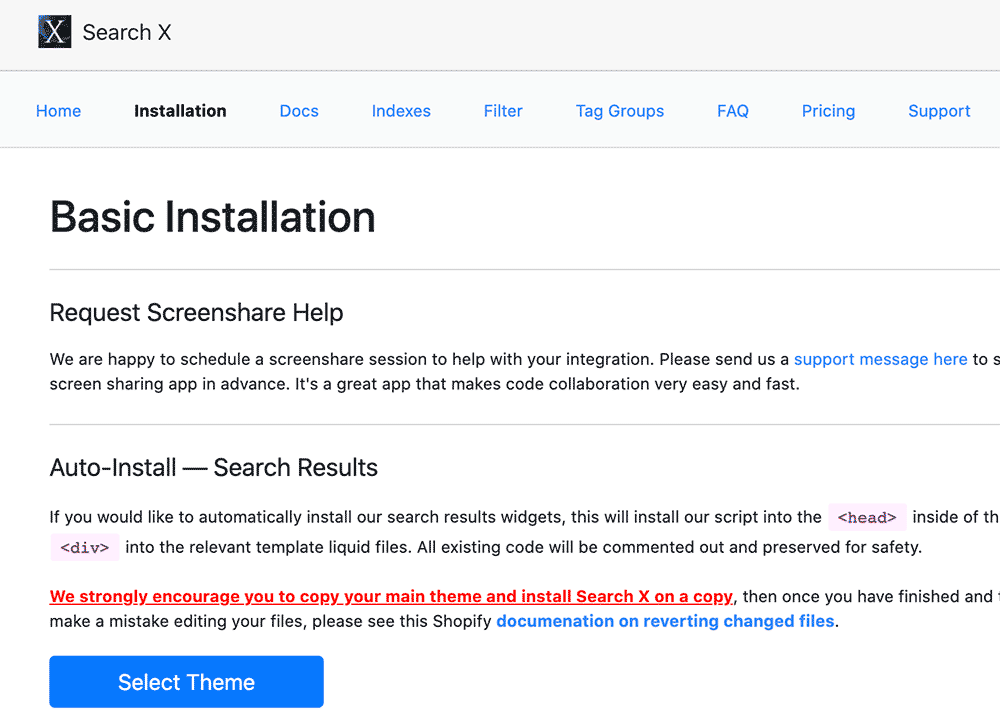Open the Home nav link
The height and width of the screenshot is (727, 1000).
click(59, 111)
